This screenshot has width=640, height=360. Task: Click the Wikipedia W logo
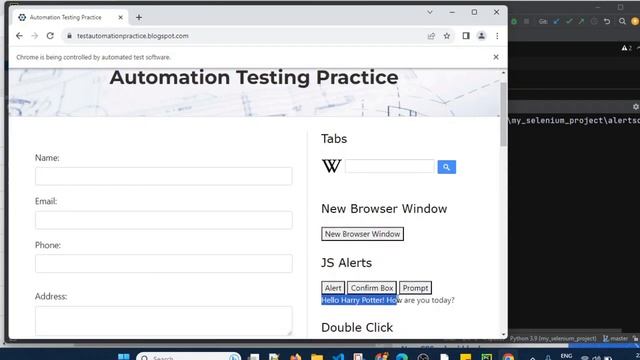tap(331, 166)
